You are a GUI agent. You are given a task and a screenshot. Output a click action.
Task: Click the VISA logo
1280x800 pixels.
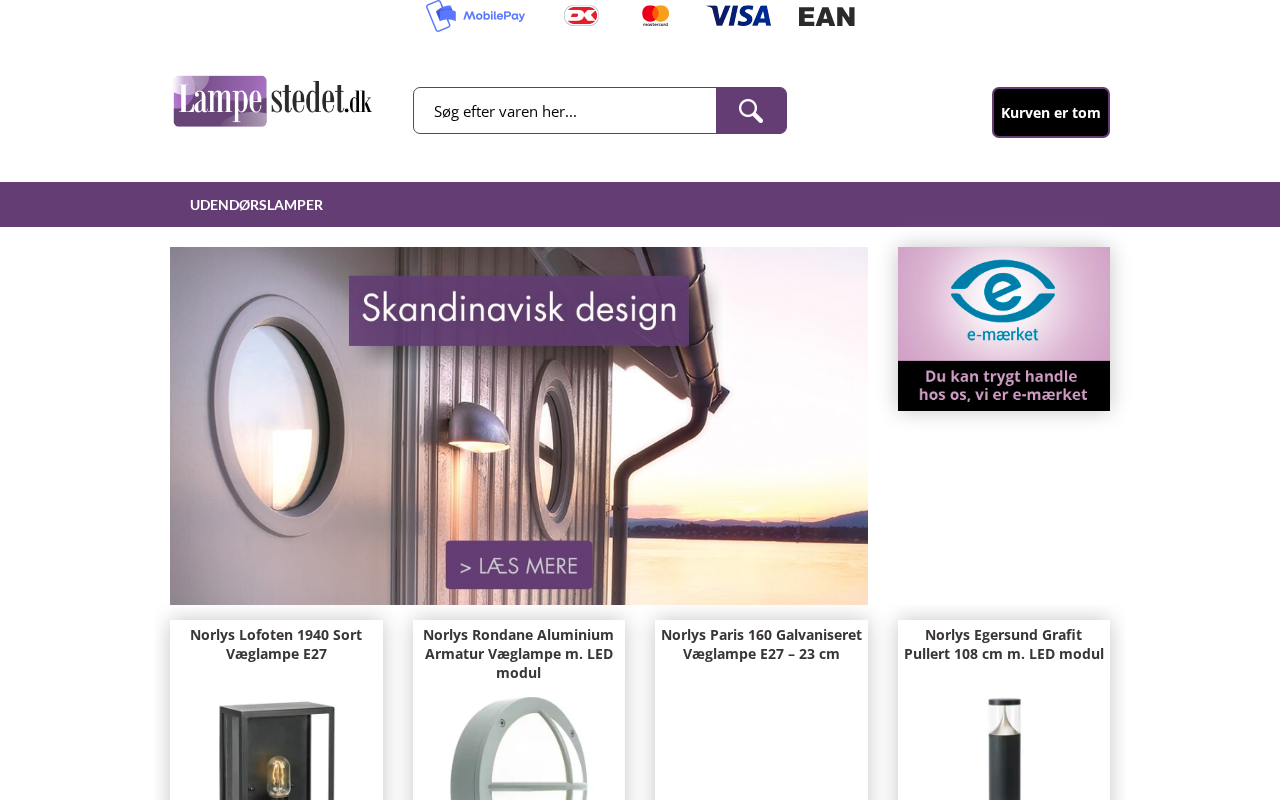coord(739,15)
